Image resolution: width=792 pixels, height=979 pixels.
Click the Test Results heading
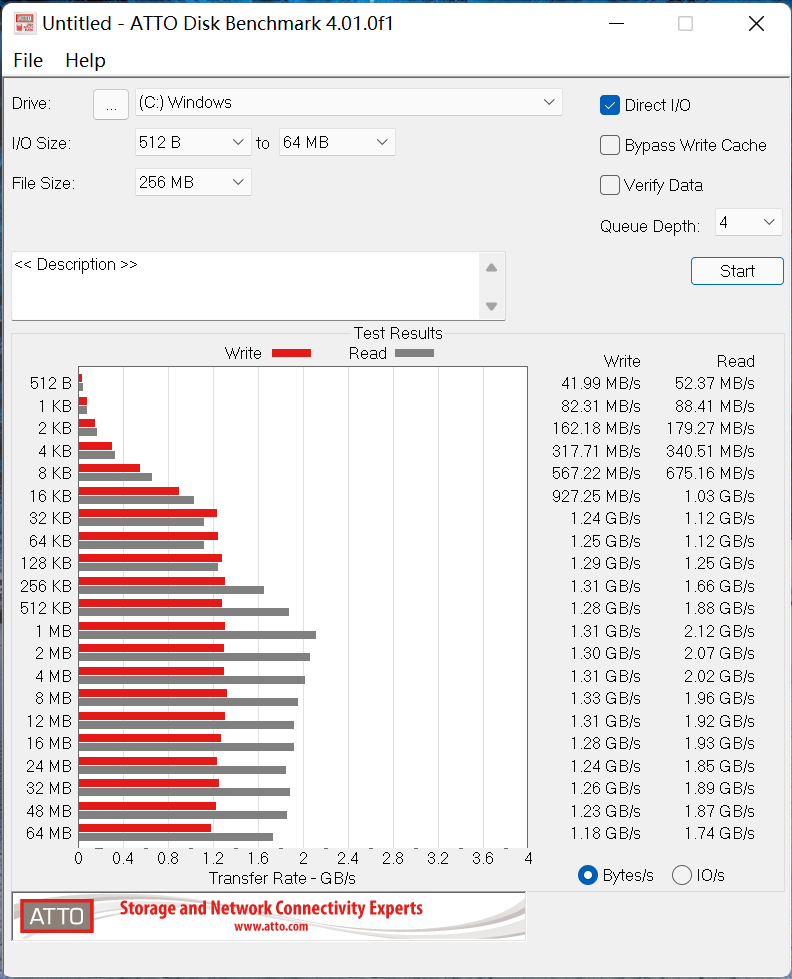pos(398,333)
